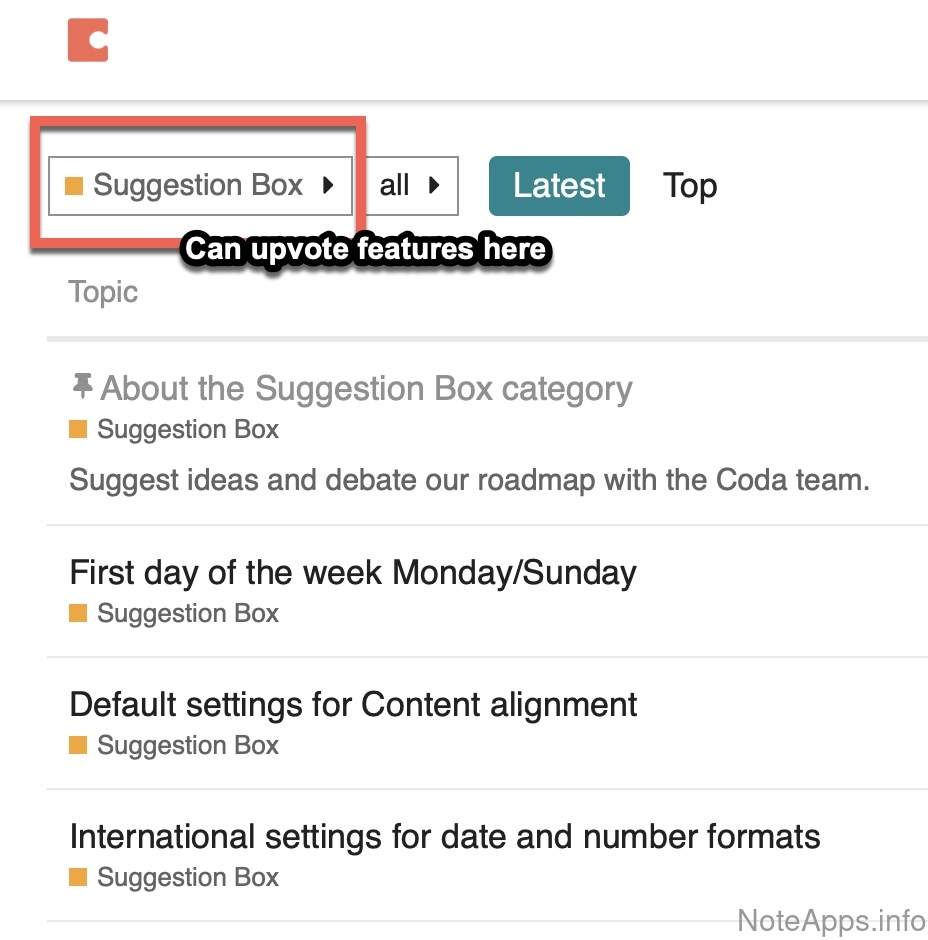Click orange square in Suggestion Box dropdown
Screen dimensions: 928x940
tap(73, 186)
